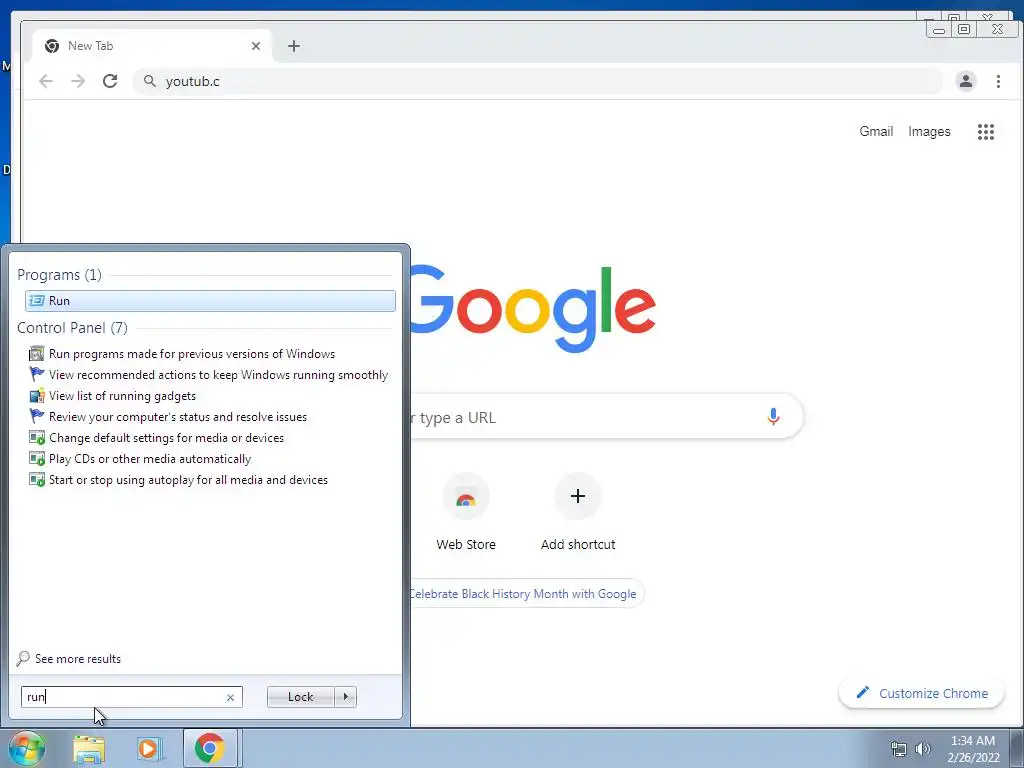Open Run programs made for previous versions

192,354
